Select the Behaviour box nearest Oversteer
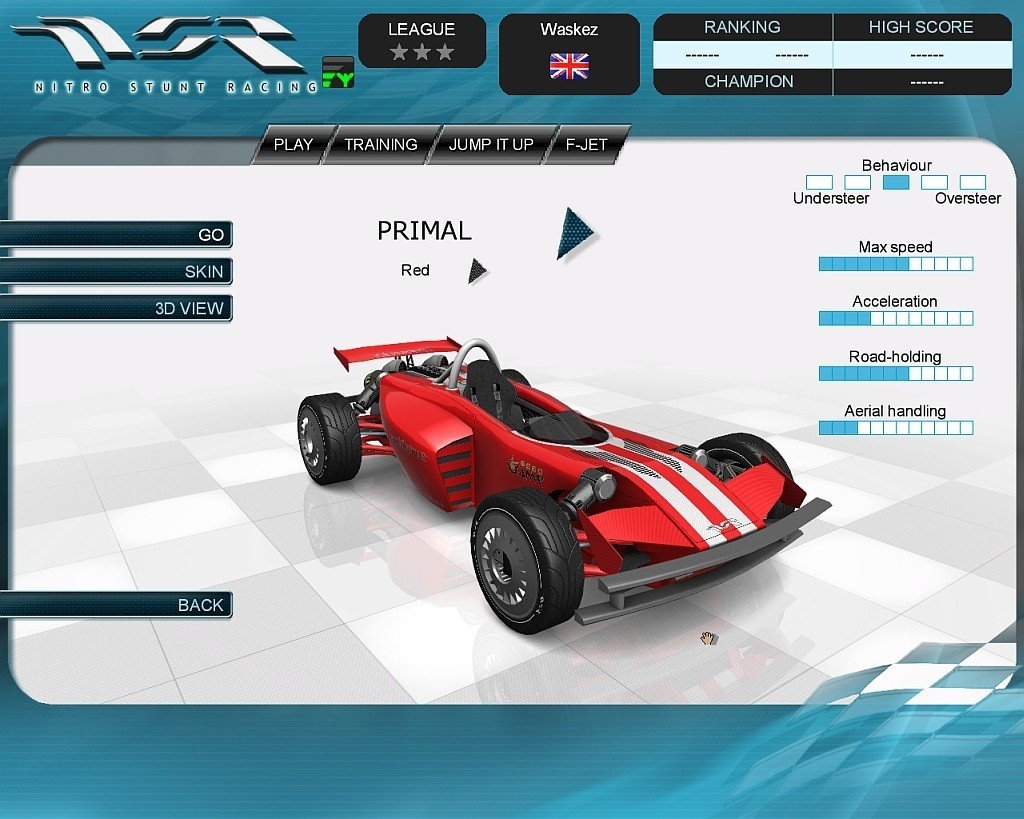 tap(972, 182)
